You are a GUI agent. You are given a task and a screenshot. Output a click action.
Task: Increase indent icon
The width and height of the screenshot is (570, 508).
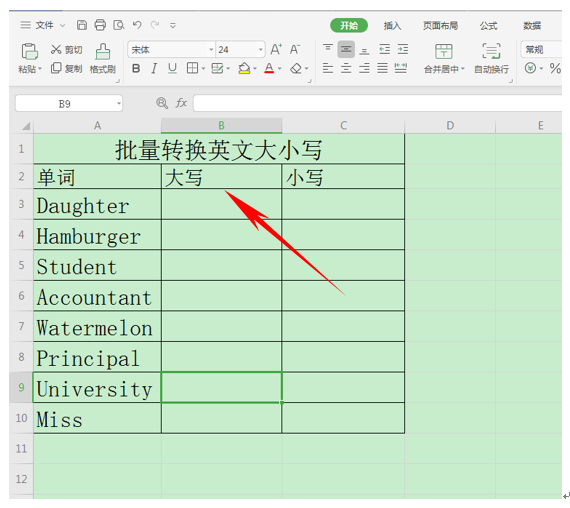[403, 49]
